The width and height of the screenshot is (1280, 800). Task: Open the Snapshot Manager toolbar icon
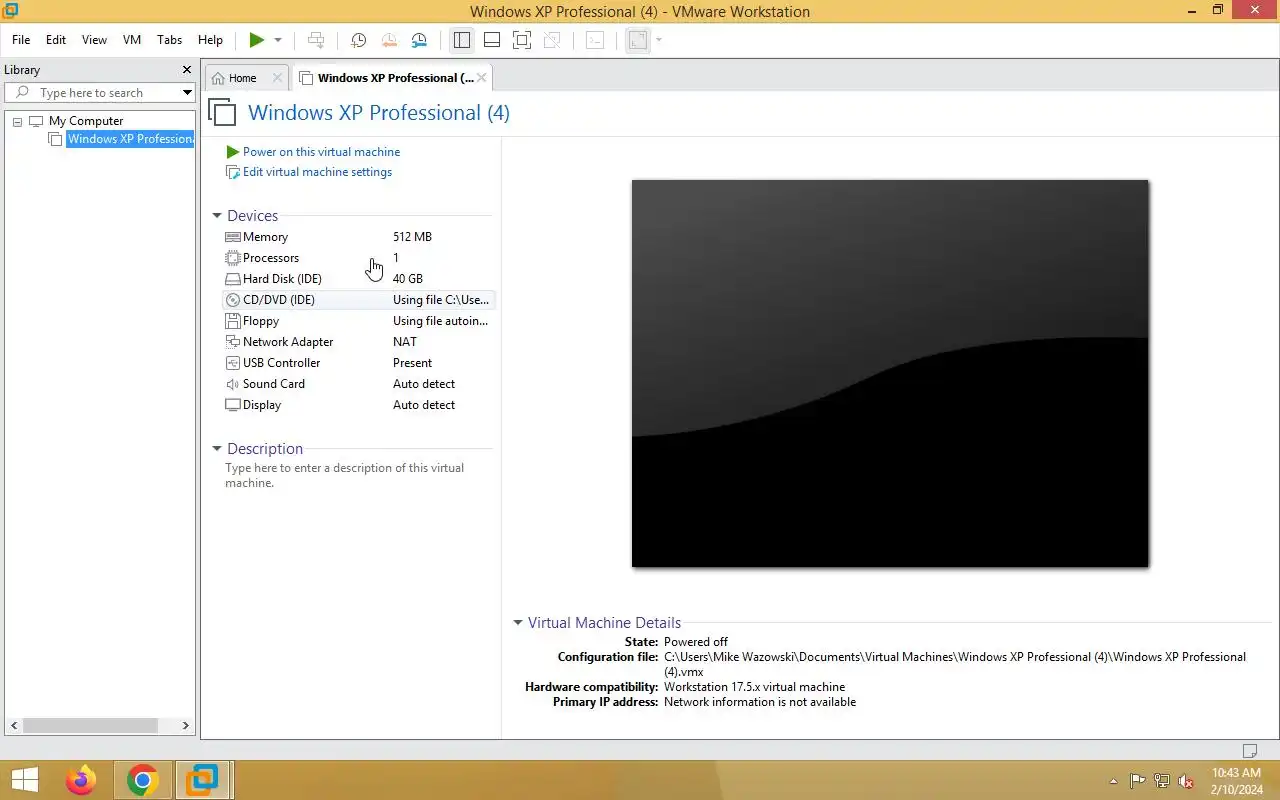coord(419,40)
